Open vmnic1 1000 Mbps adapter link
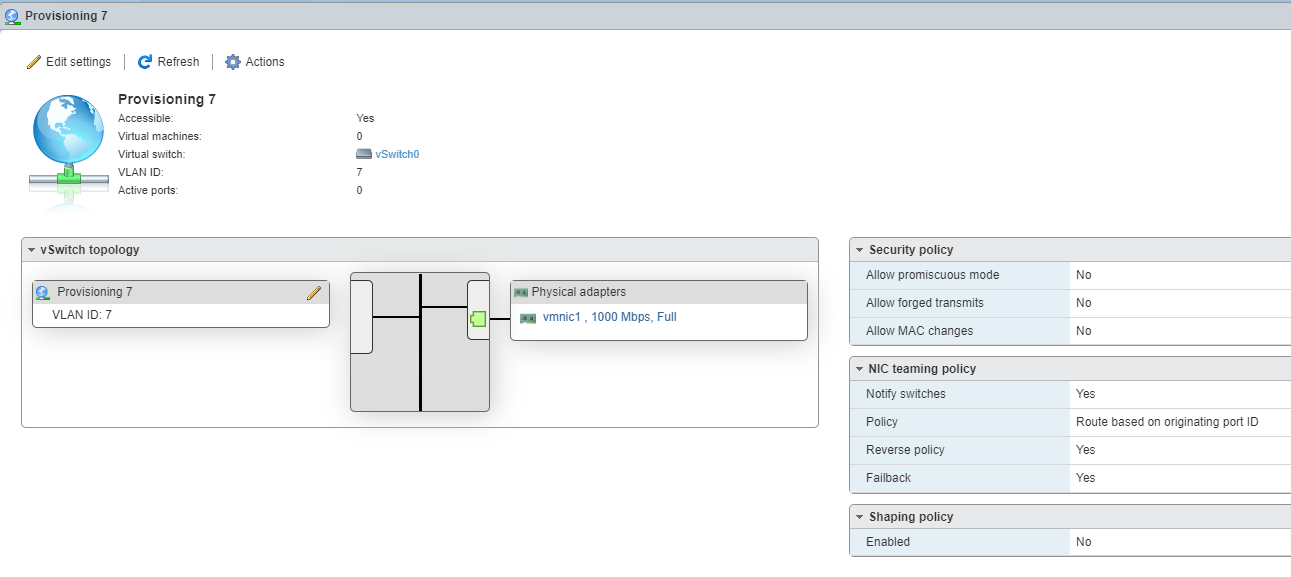Image resolution: width=1291 pixels, height=577 pixels. [x=610, y=317]
